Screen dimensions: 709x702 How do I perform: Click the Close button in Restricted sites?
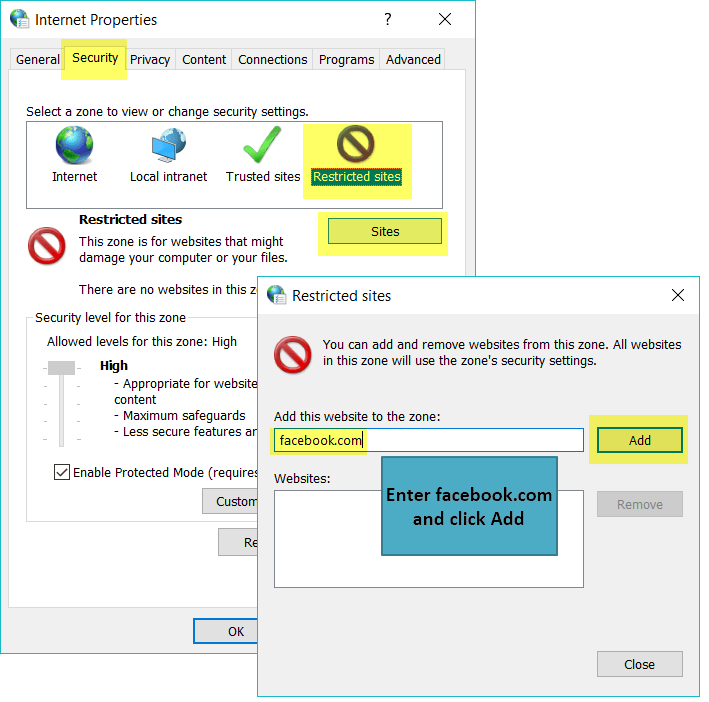tap(639, 664)
